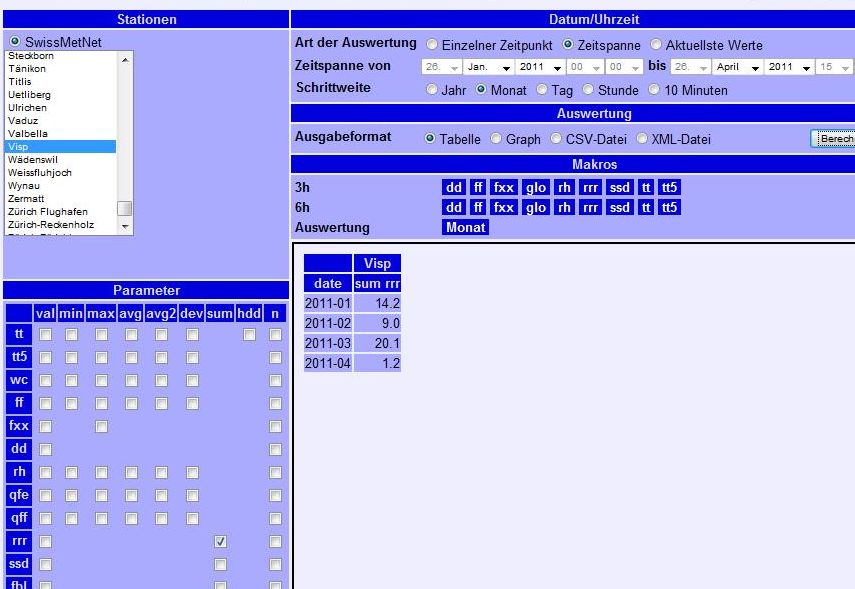Click the 3h row 'glo' macro button
Viewport: 855px width, 589px height.
[535, 187]
